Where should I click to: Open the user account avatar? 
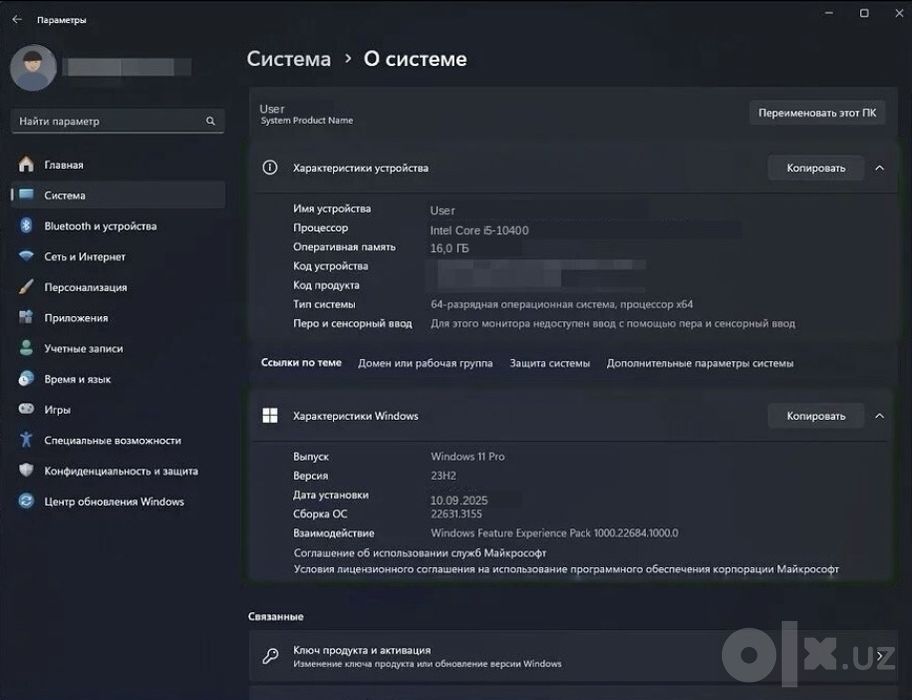[x=33, y=68]
